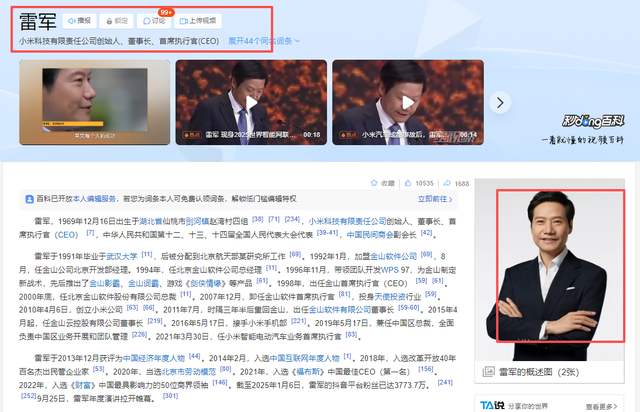Open the 武汉大学 link

(x=122, y=256)
